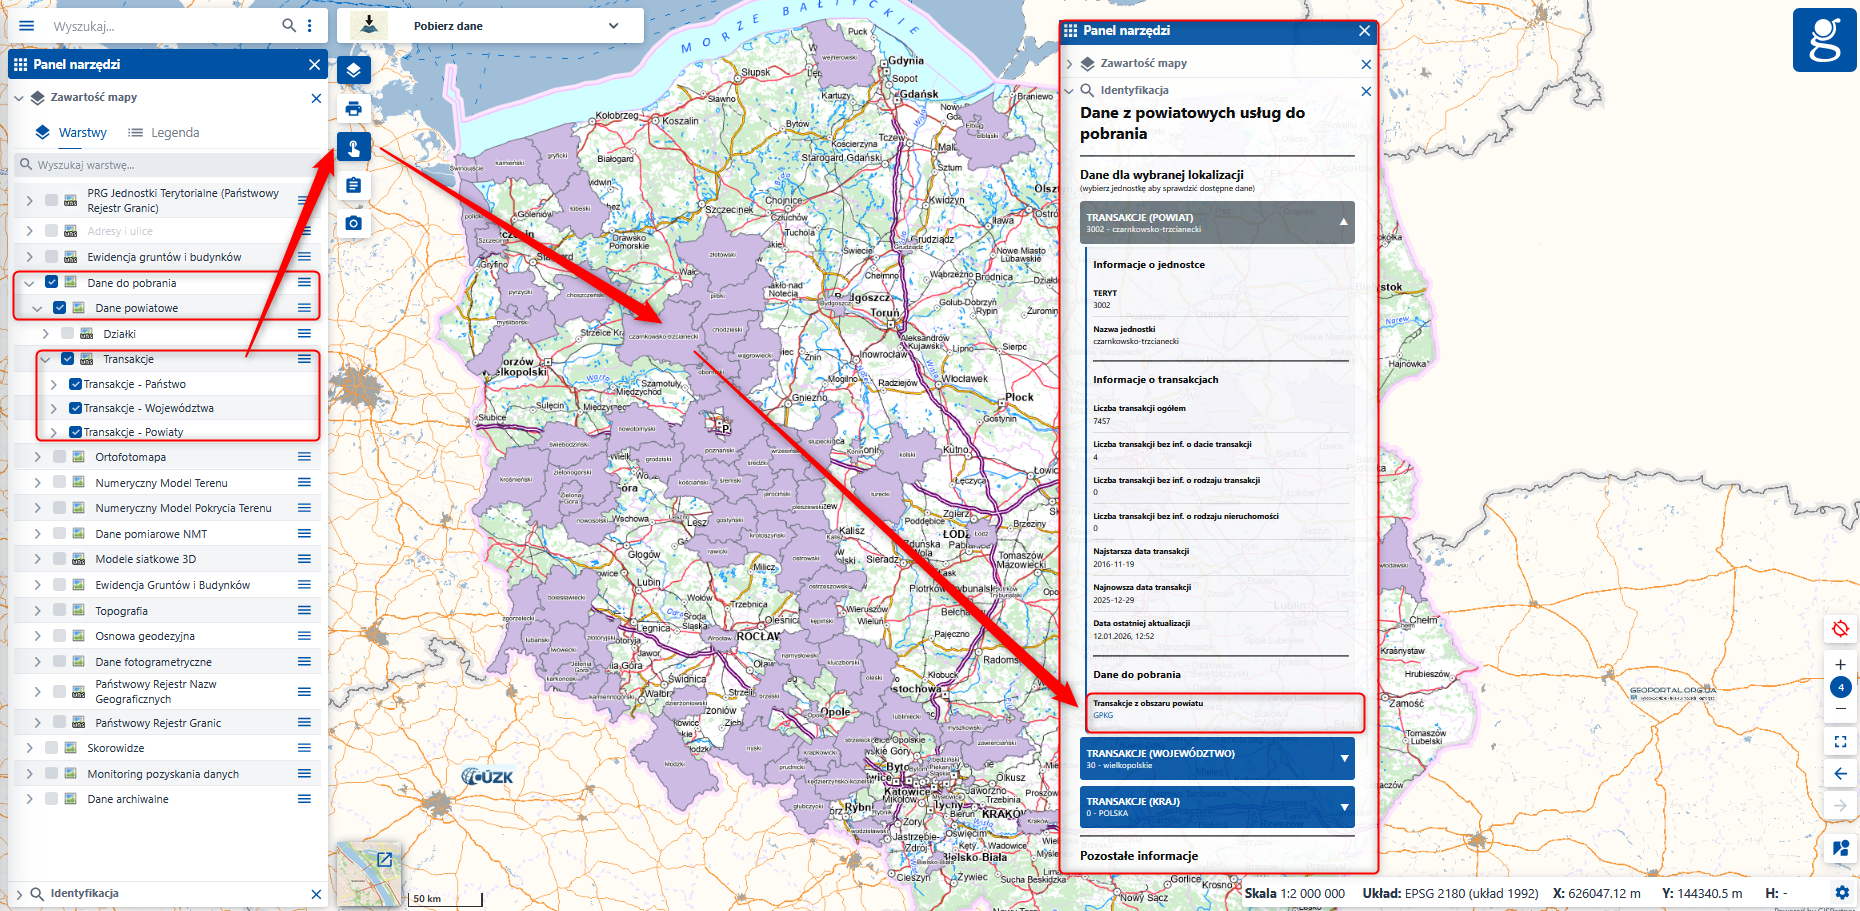Zoom in with the plus button

click(1841, 663)
